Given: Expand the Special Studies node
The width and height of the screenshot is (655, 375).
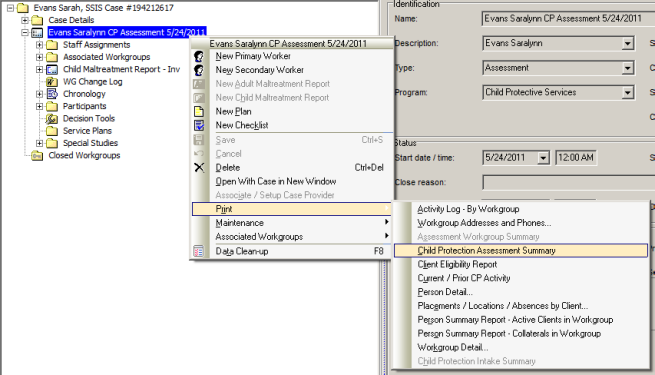Looking at the screenshot, I should [40, 143].
